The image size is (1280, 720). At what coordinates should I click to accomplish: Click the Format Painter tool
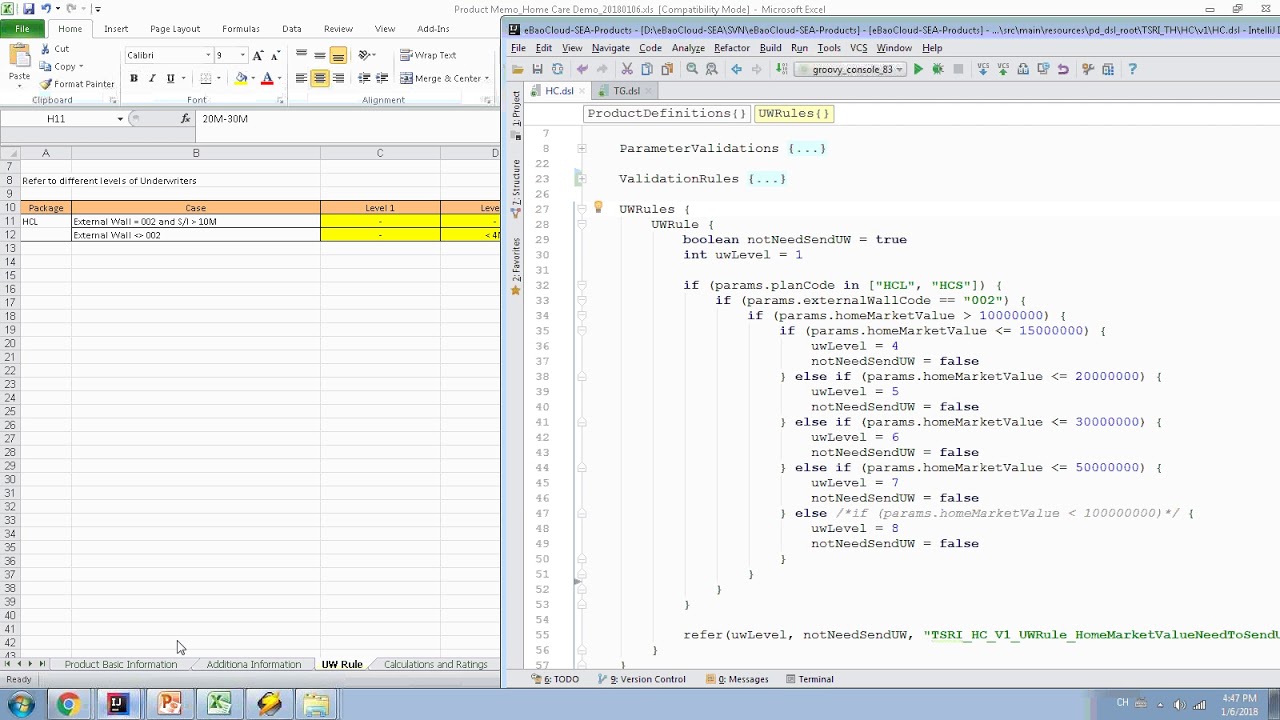77,84
